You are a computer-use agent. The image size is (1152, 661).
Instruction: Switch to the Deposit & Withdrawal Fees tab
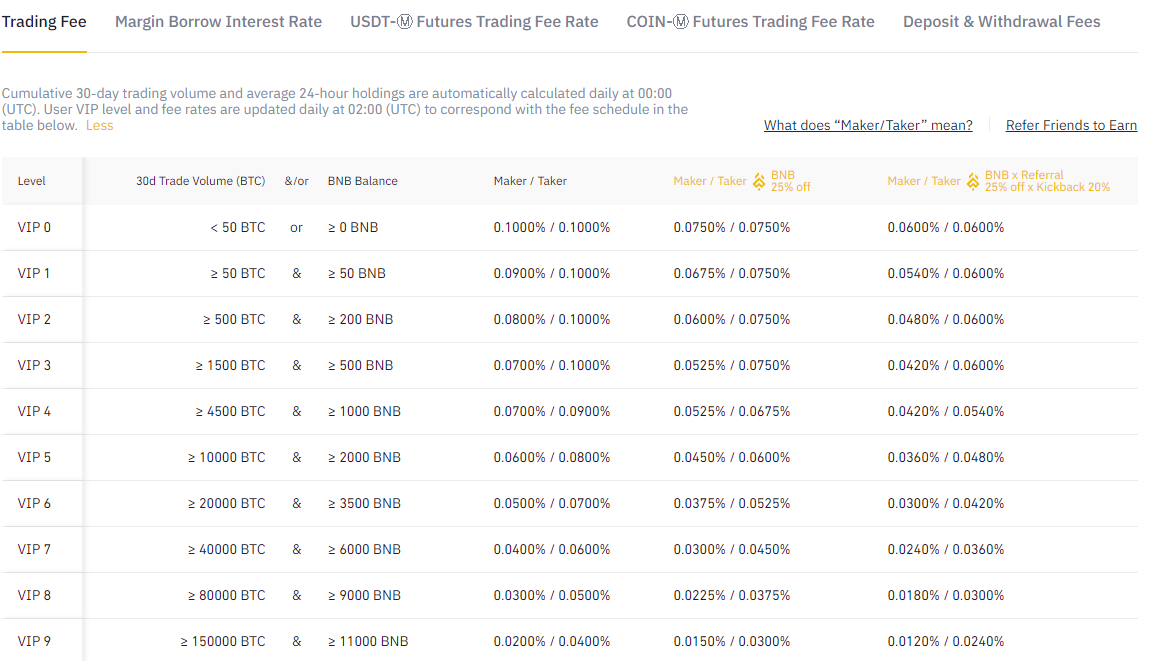1001,21
